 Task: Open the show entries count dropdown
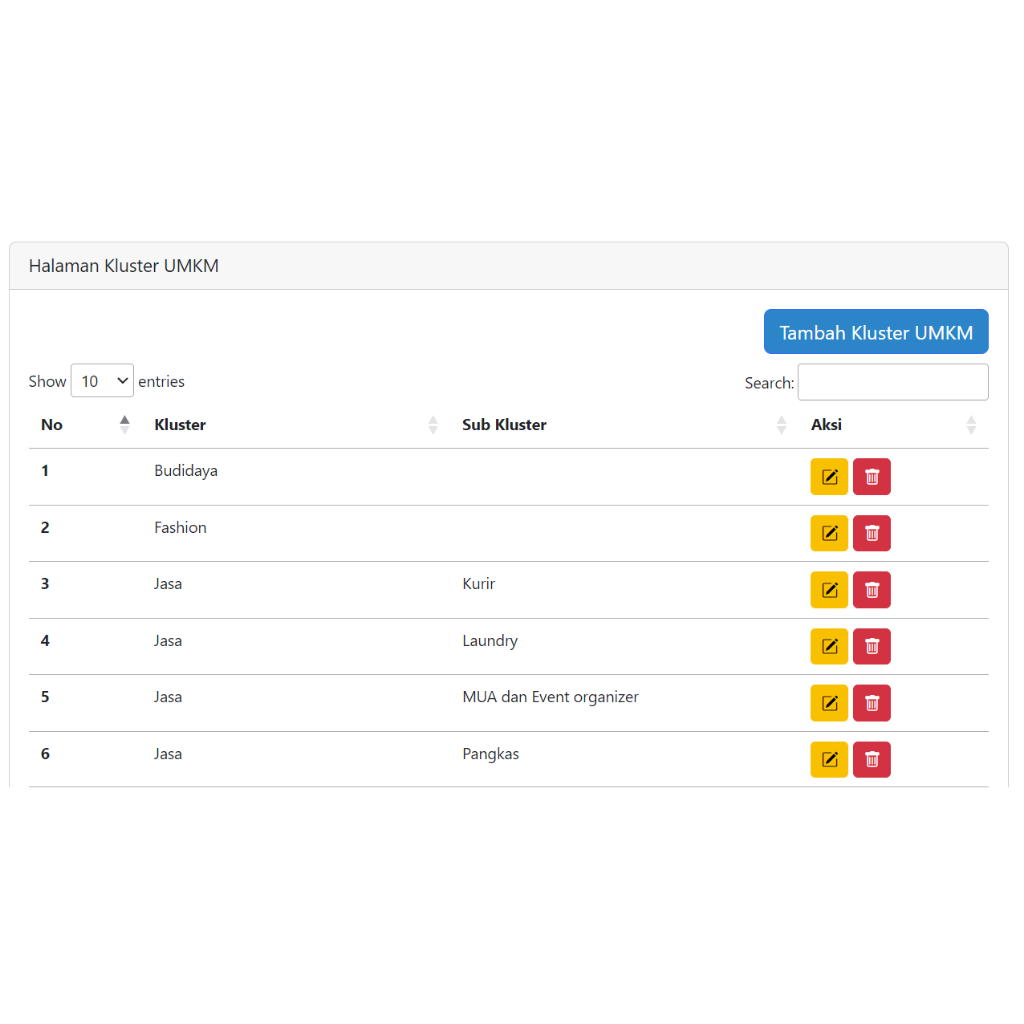tap(102, 381)
